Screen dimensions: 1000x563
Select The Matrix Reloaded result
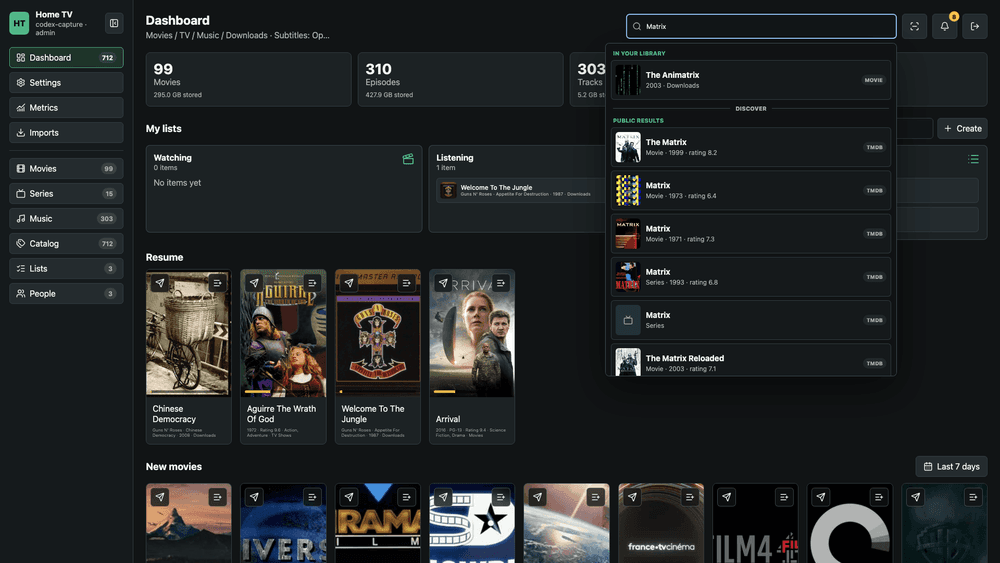click(751, 361)
